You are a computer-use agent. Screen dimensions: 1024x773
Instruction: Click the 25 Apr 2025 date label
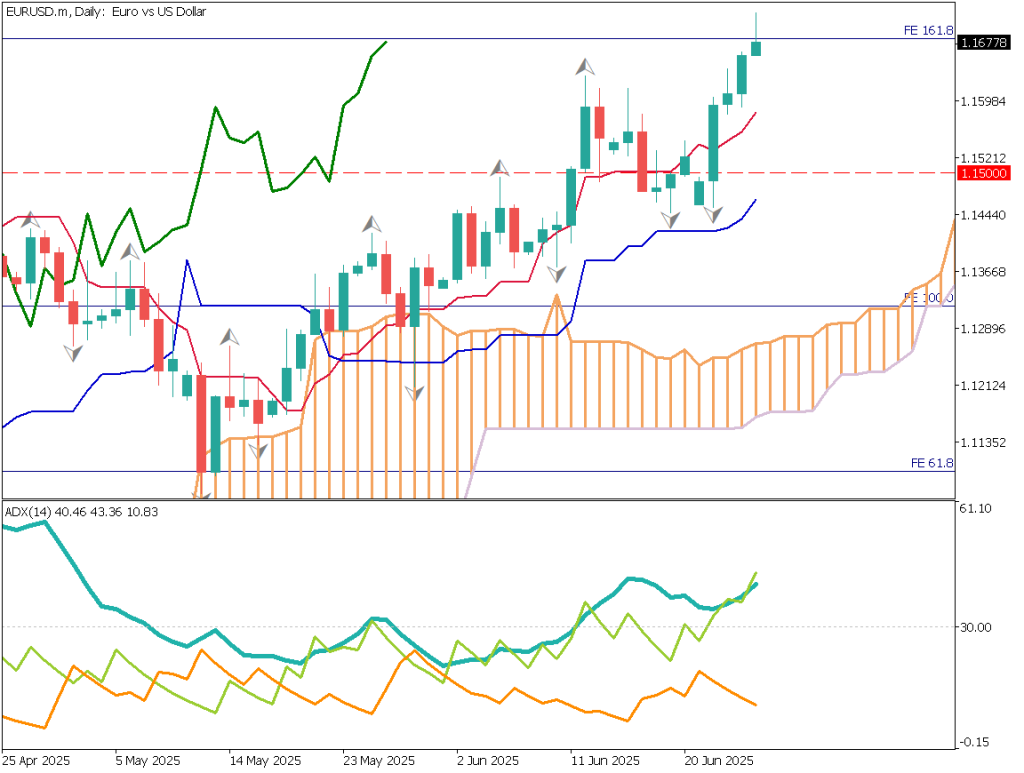coord(36,761)
